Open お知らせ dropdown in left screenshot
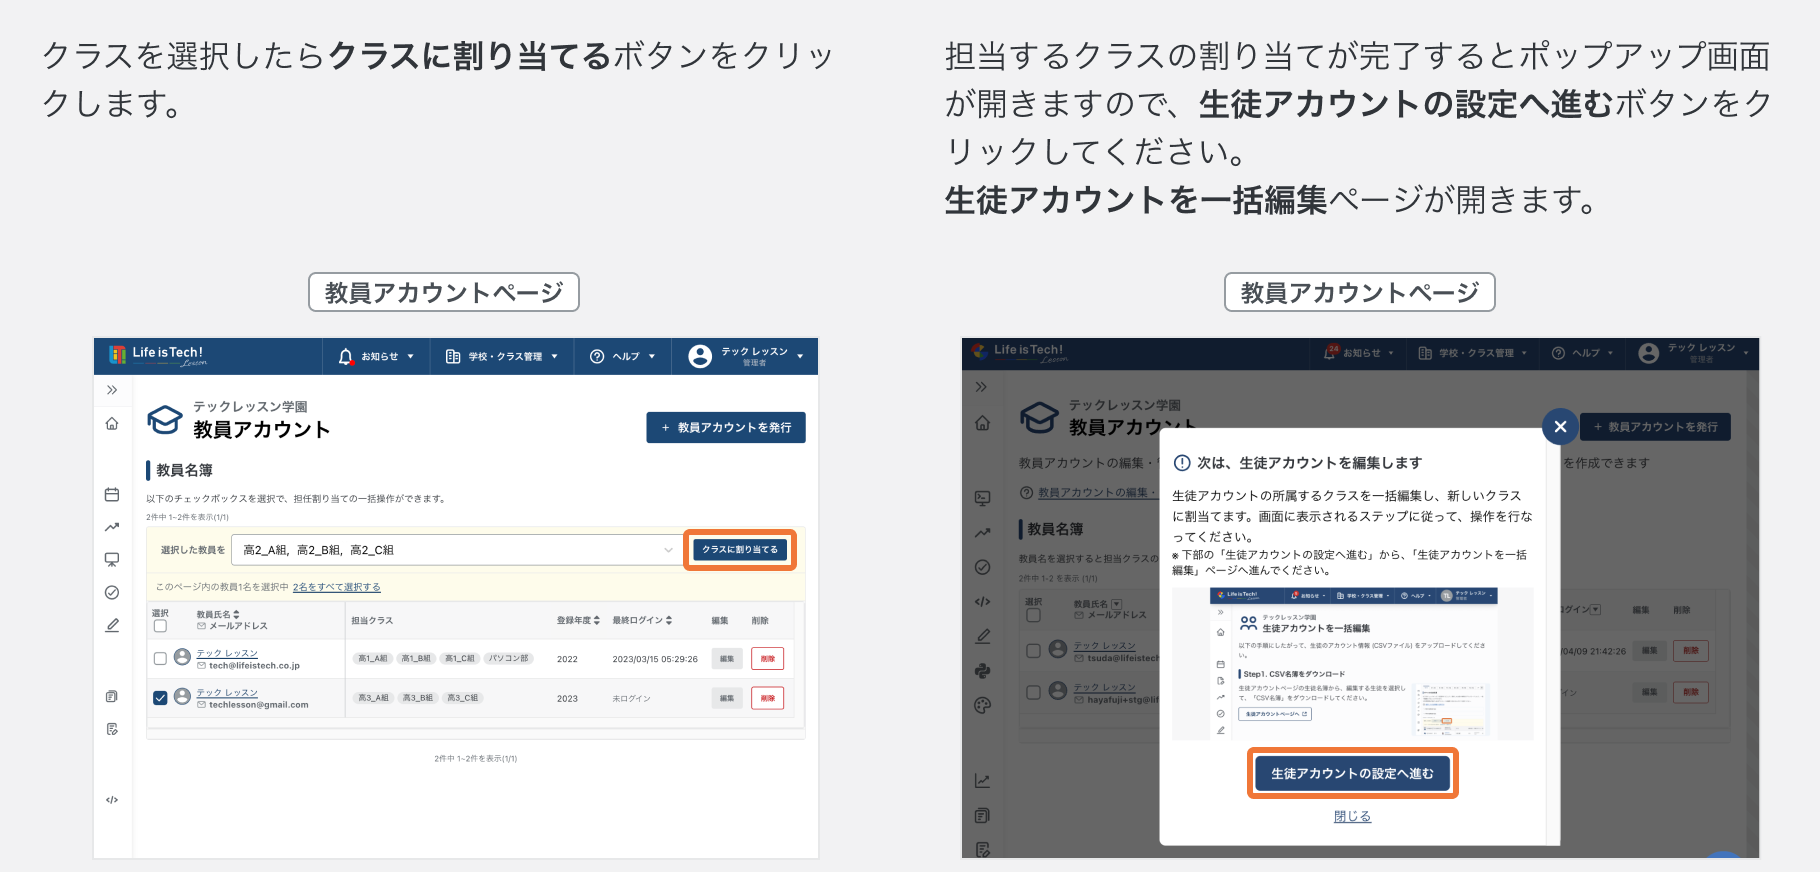This screenshot has width=1820, height=872. [x=377, y=356]
